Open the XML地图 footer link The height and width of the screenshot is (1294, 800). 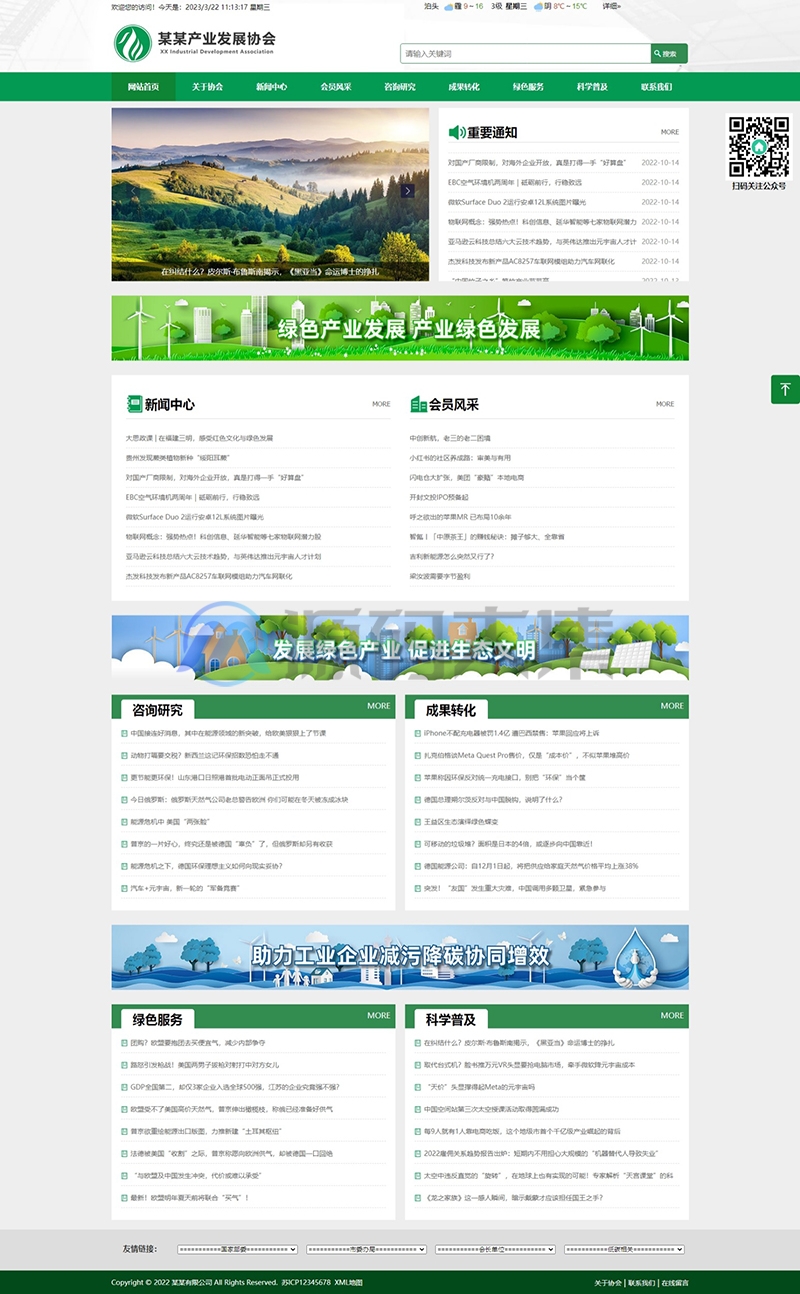(348, 1282)
